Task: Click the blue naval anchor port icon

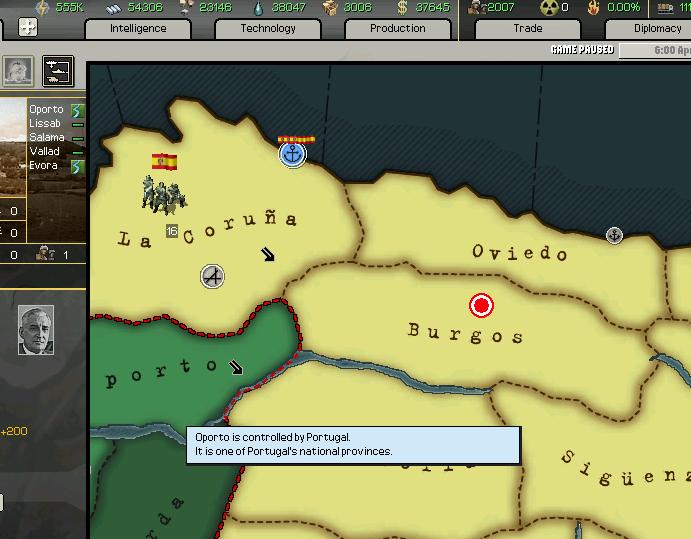Action: click(292, 154)
